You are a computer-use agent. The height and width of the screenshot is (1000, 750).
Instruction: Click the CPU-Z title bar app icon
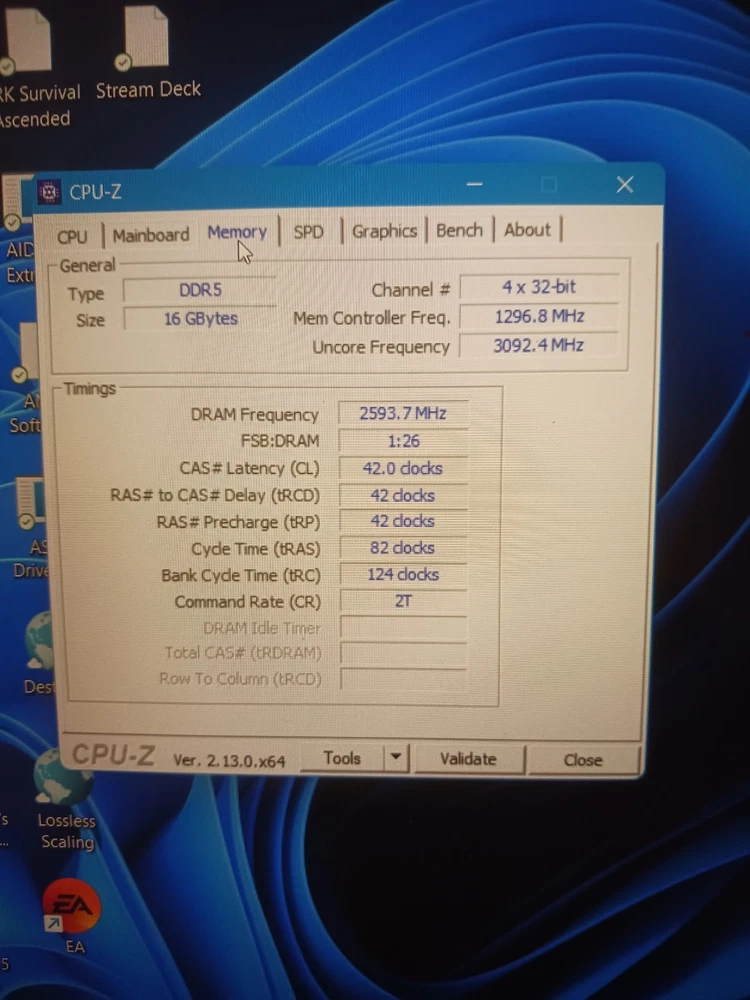pos(50,192)
